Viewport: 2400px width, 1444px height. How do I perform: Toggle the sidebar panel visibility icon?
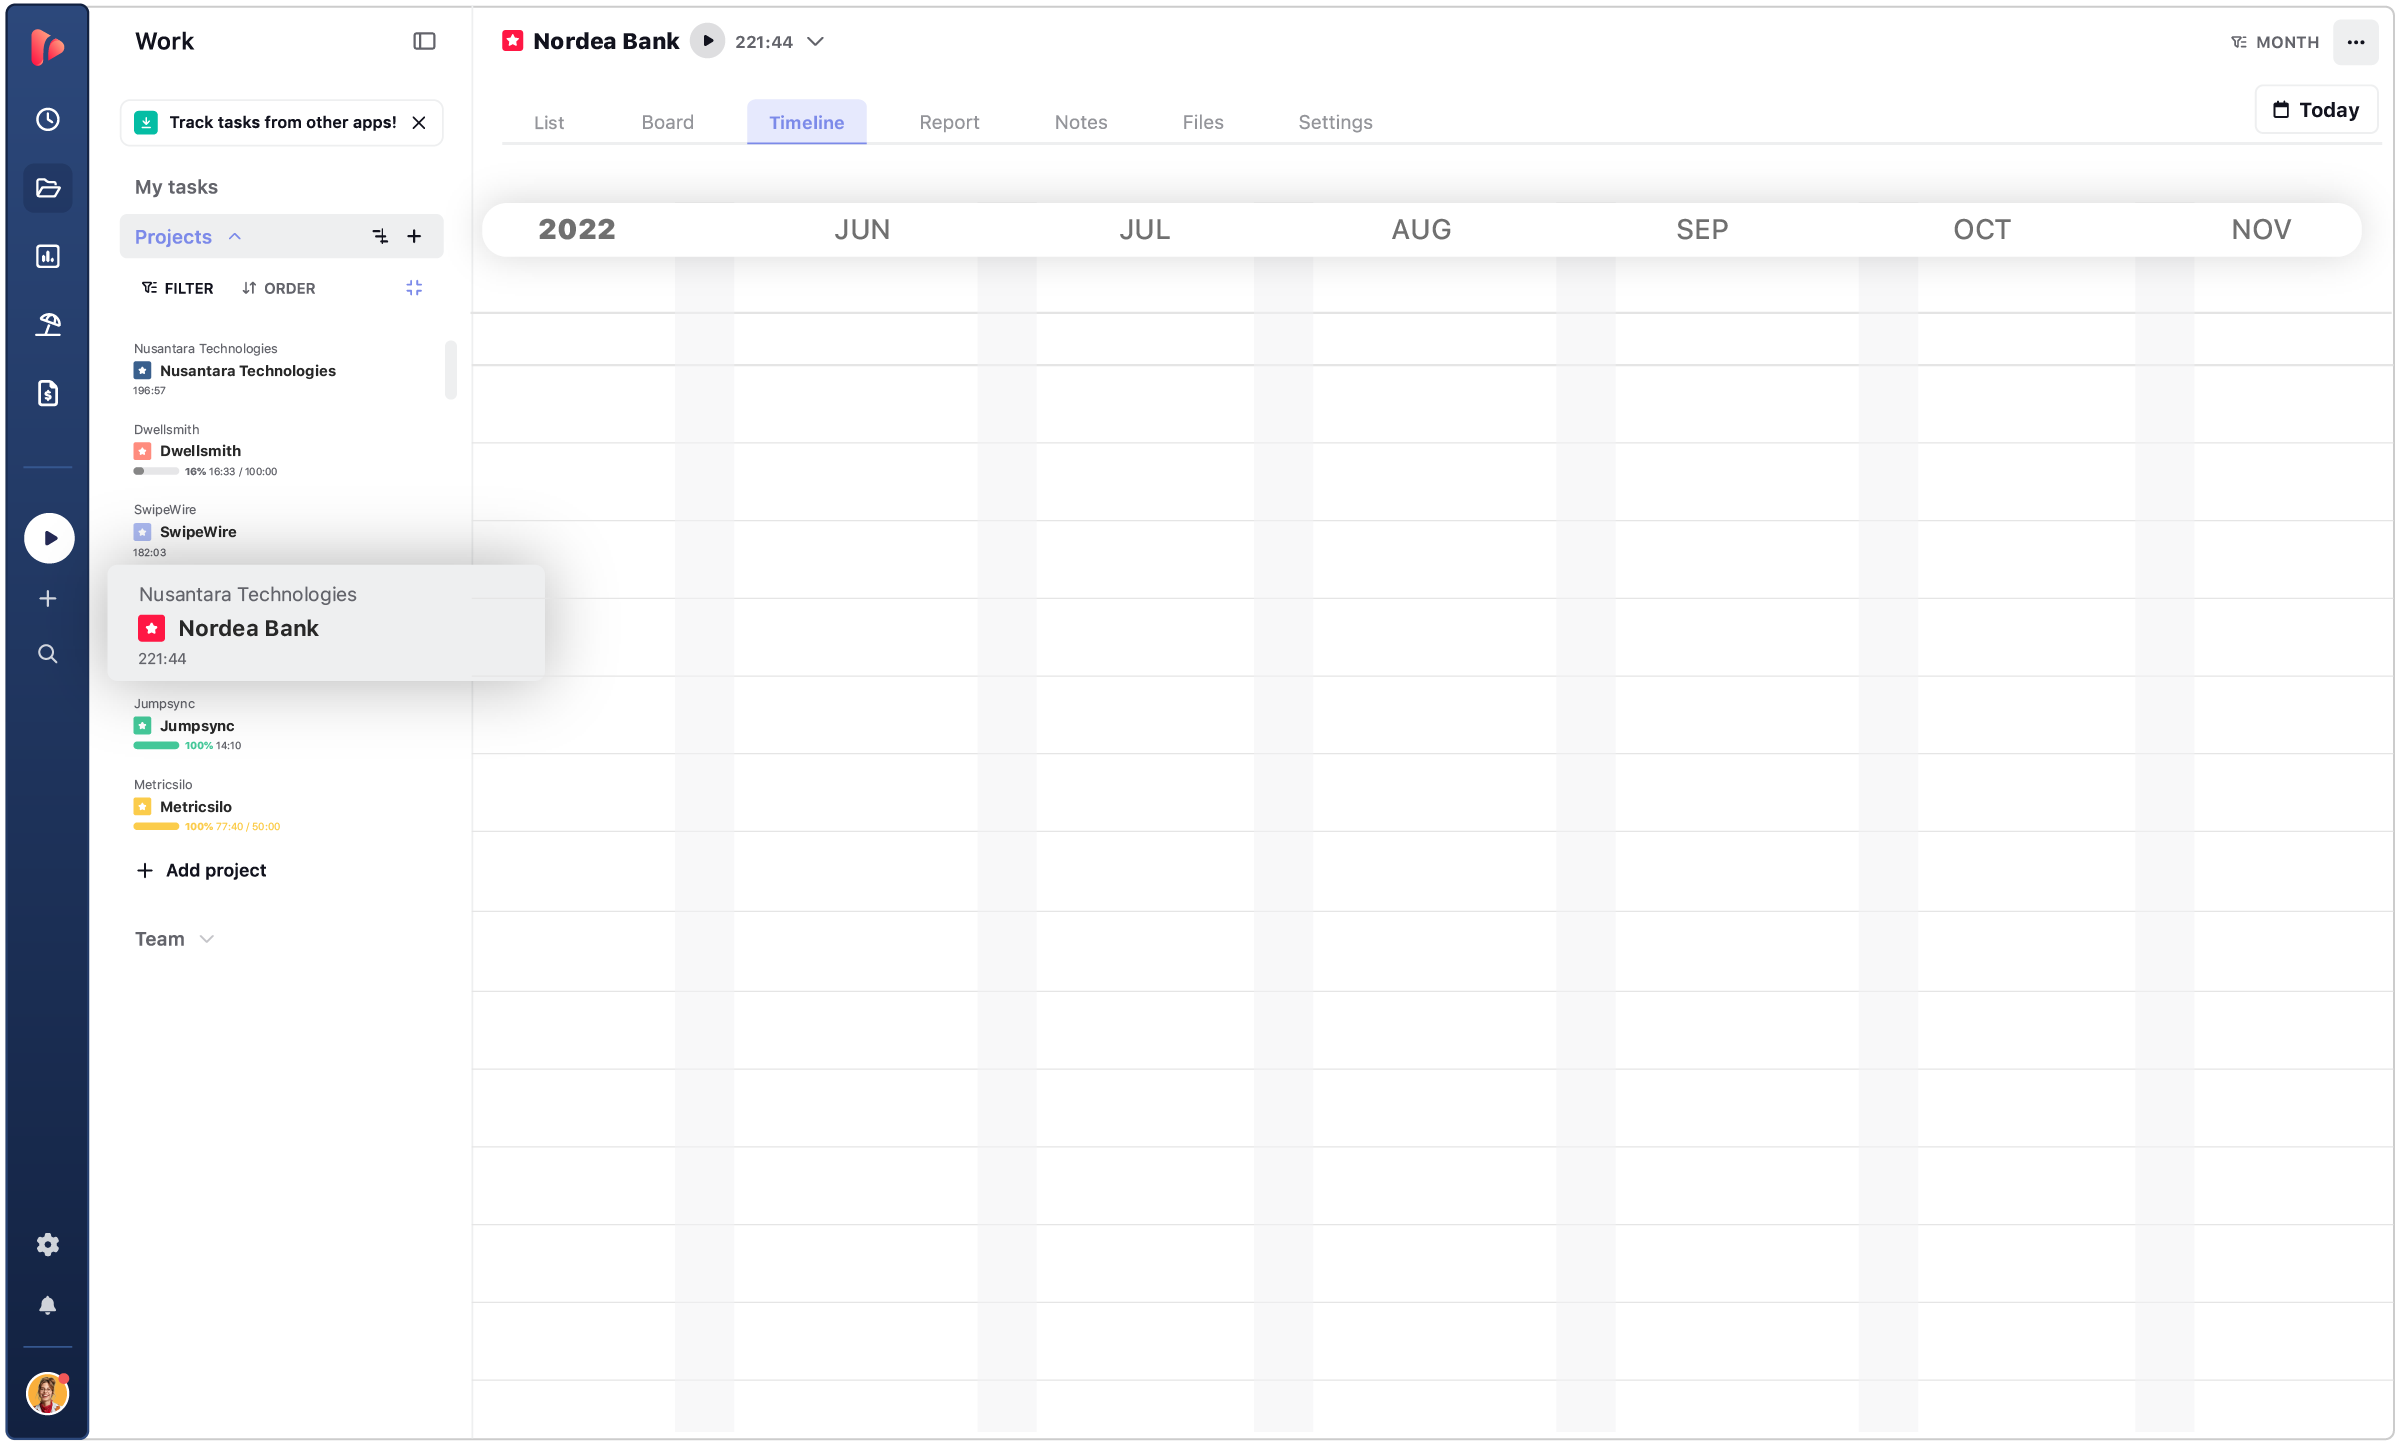pos(424,41)
